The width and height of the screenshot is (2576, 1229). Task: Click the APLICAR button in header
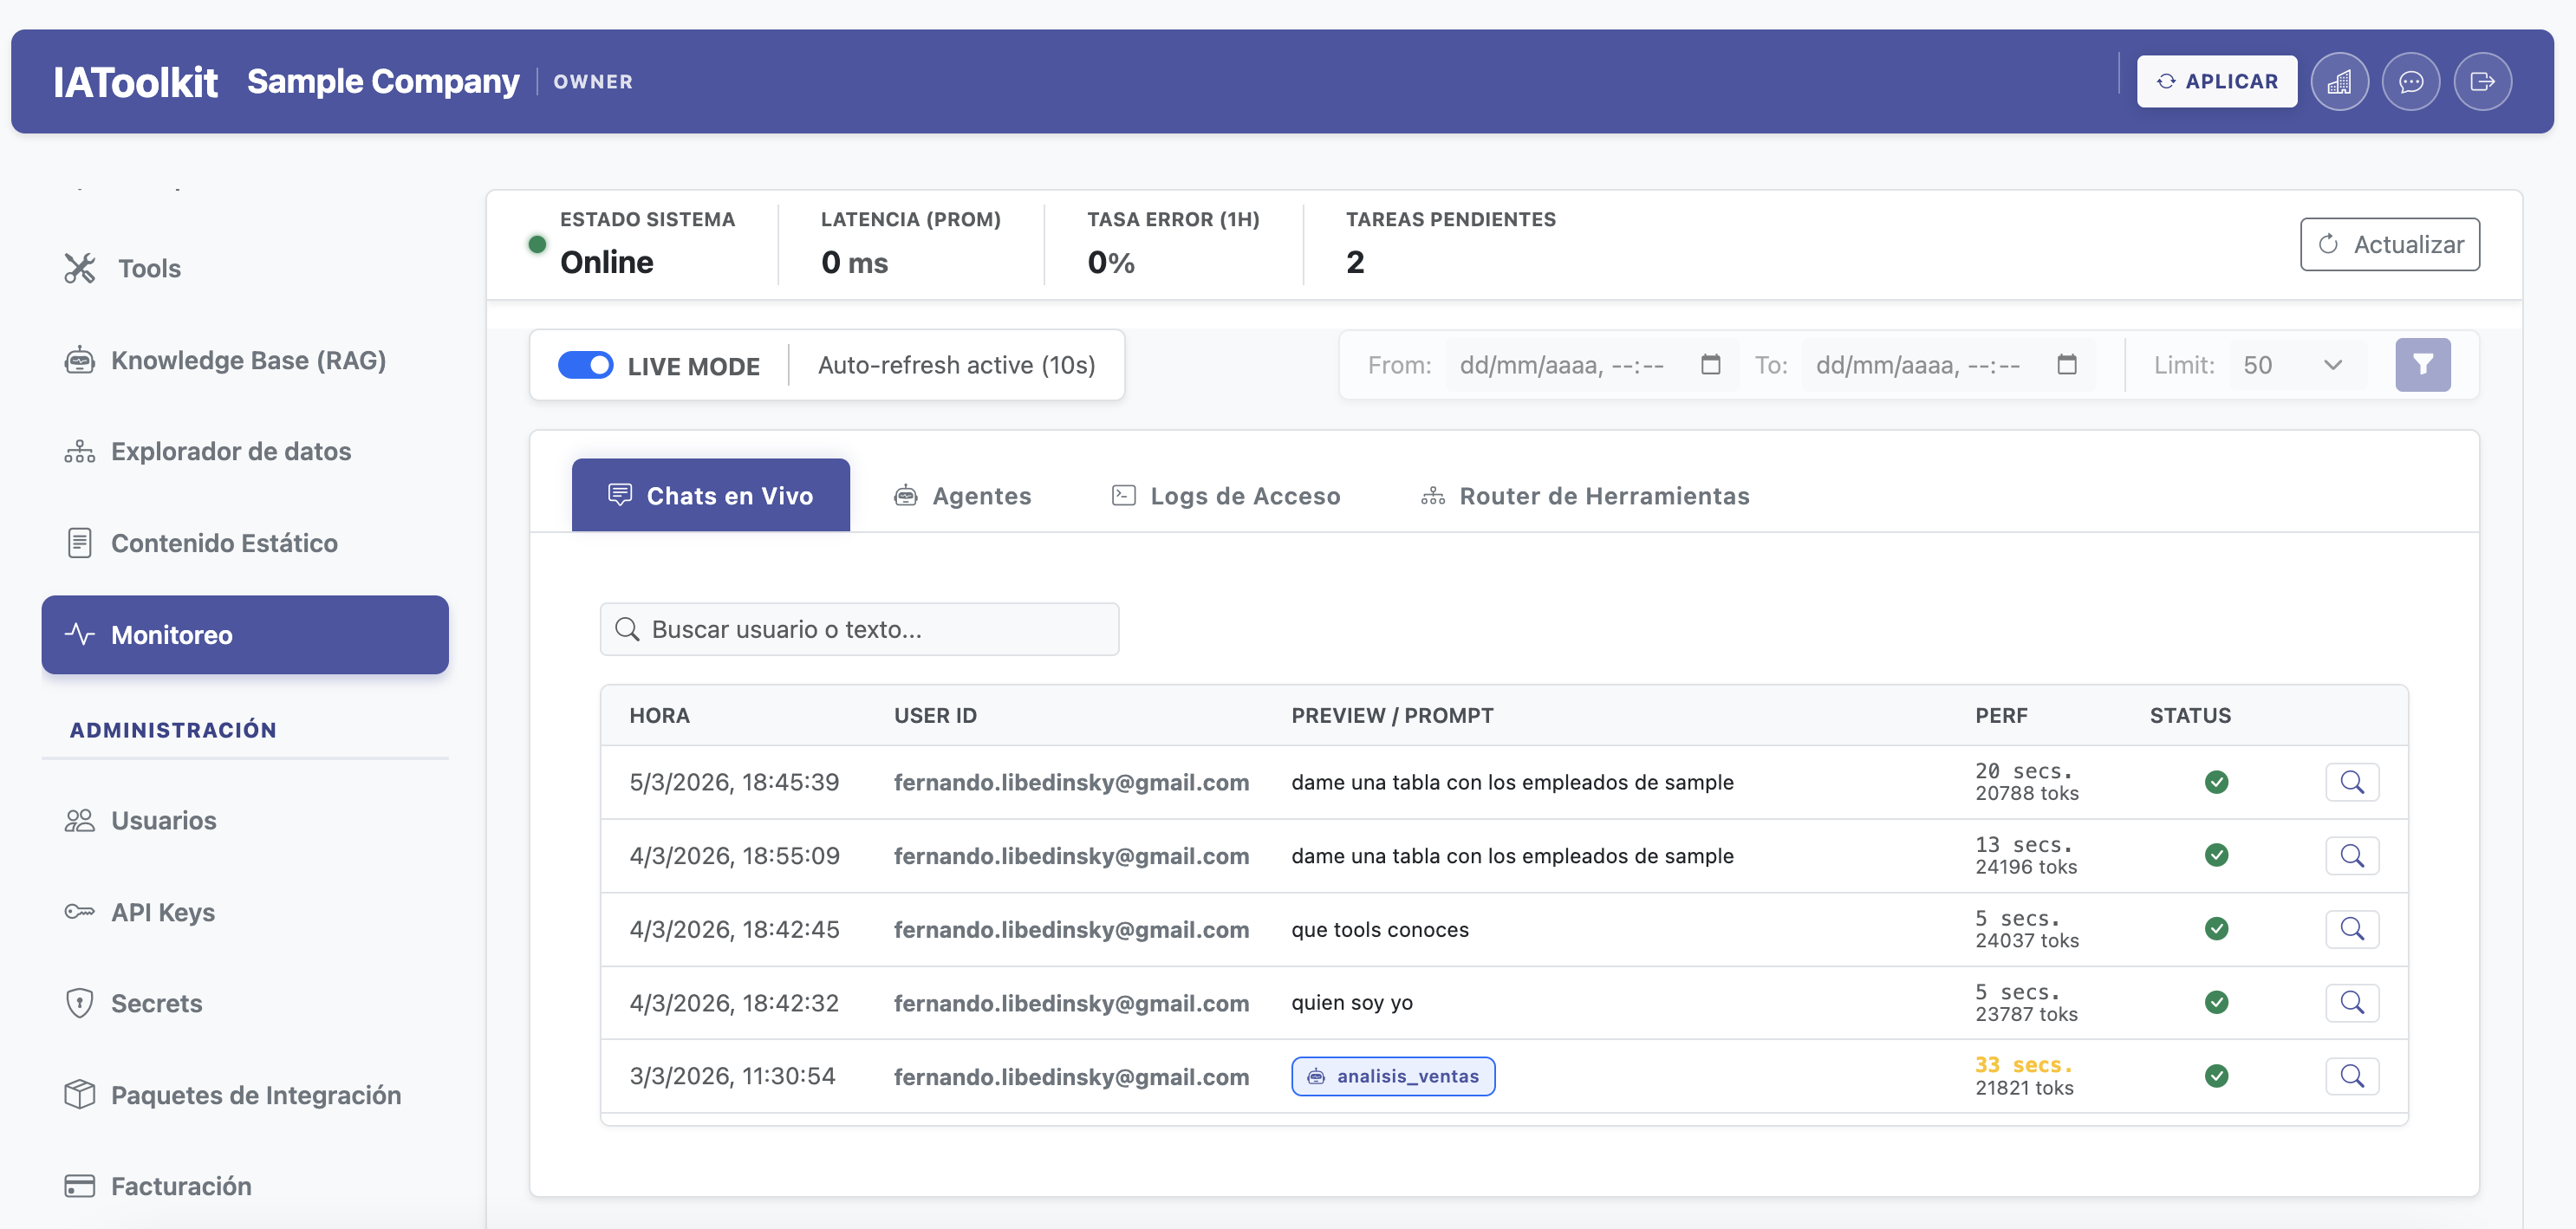2217,81
